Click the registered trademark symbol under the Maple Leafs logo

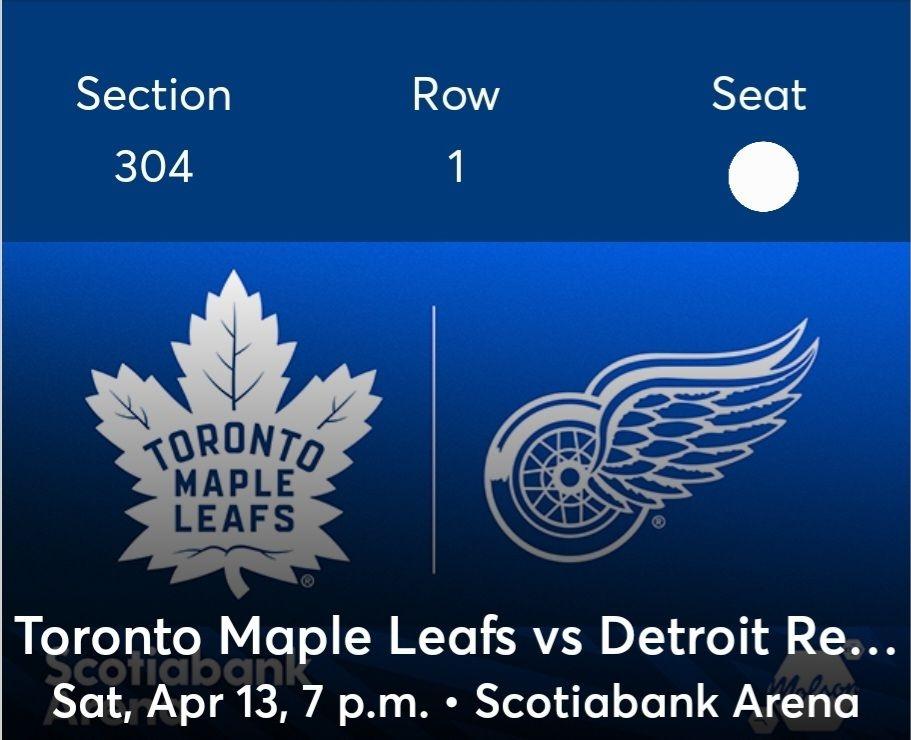[x=308, y=580]
